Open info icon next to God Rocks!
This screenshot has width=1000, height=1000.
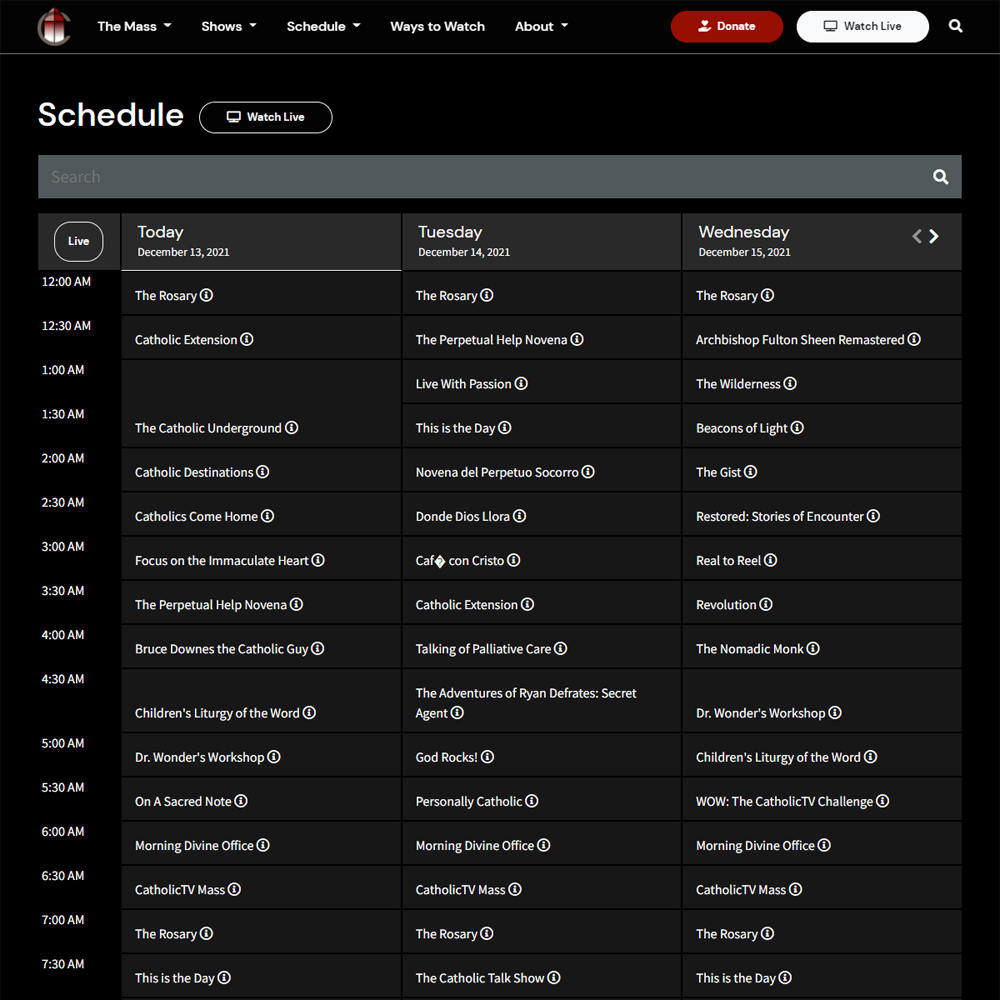[488, 756]
